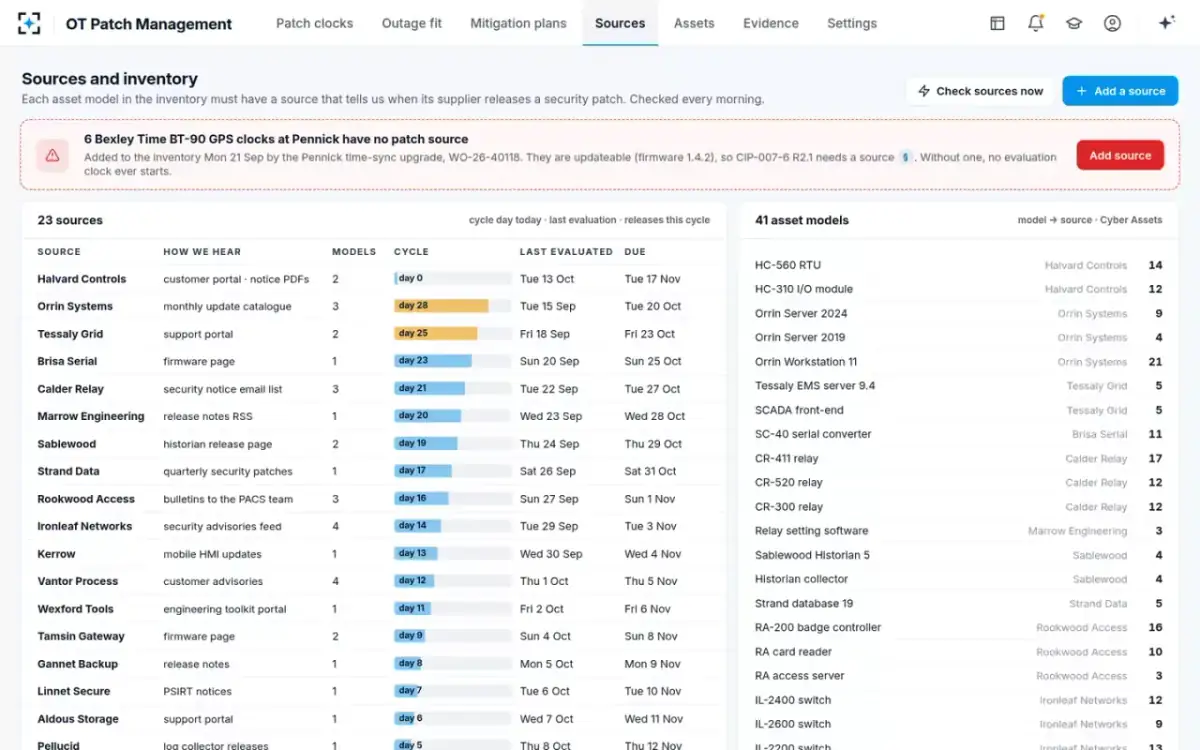Click 'PSIRT notices' for Linnet Secure

(197, 691)
